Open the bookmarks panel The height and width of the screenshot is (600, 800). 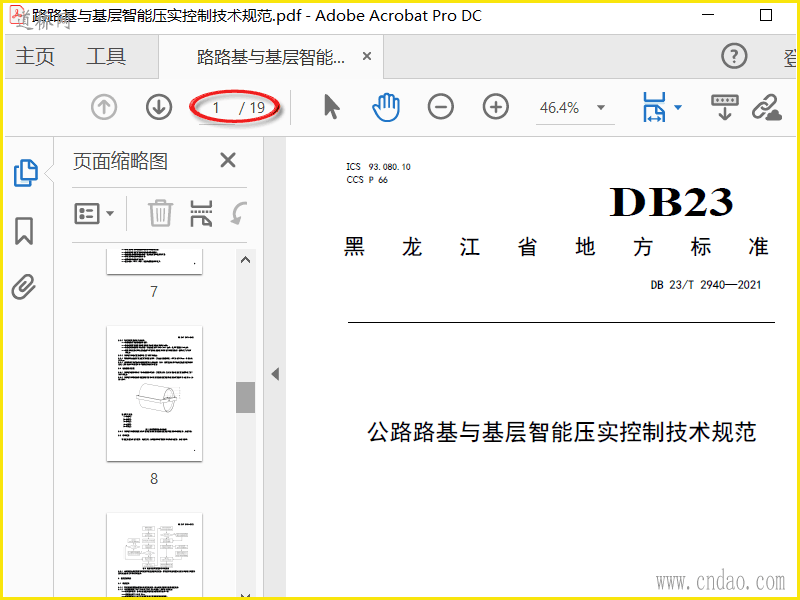point(24,231)
